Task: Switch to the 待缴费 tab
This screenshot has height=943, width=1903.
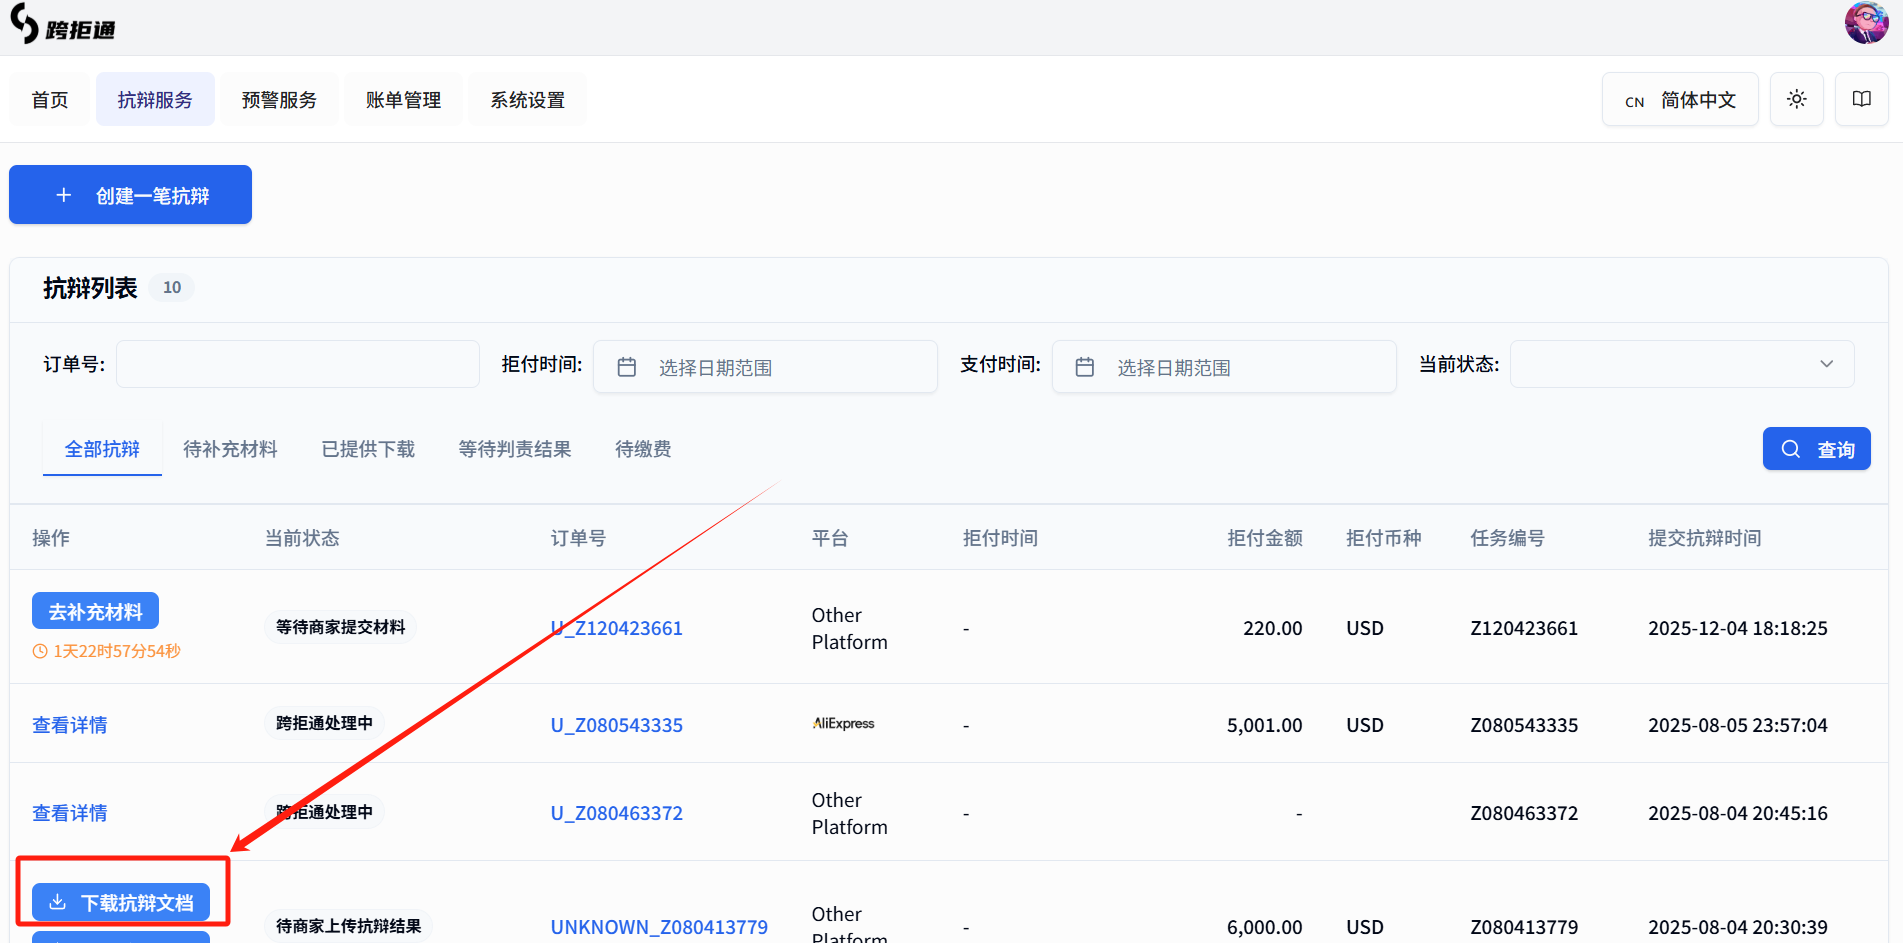Action: [643, 449]
